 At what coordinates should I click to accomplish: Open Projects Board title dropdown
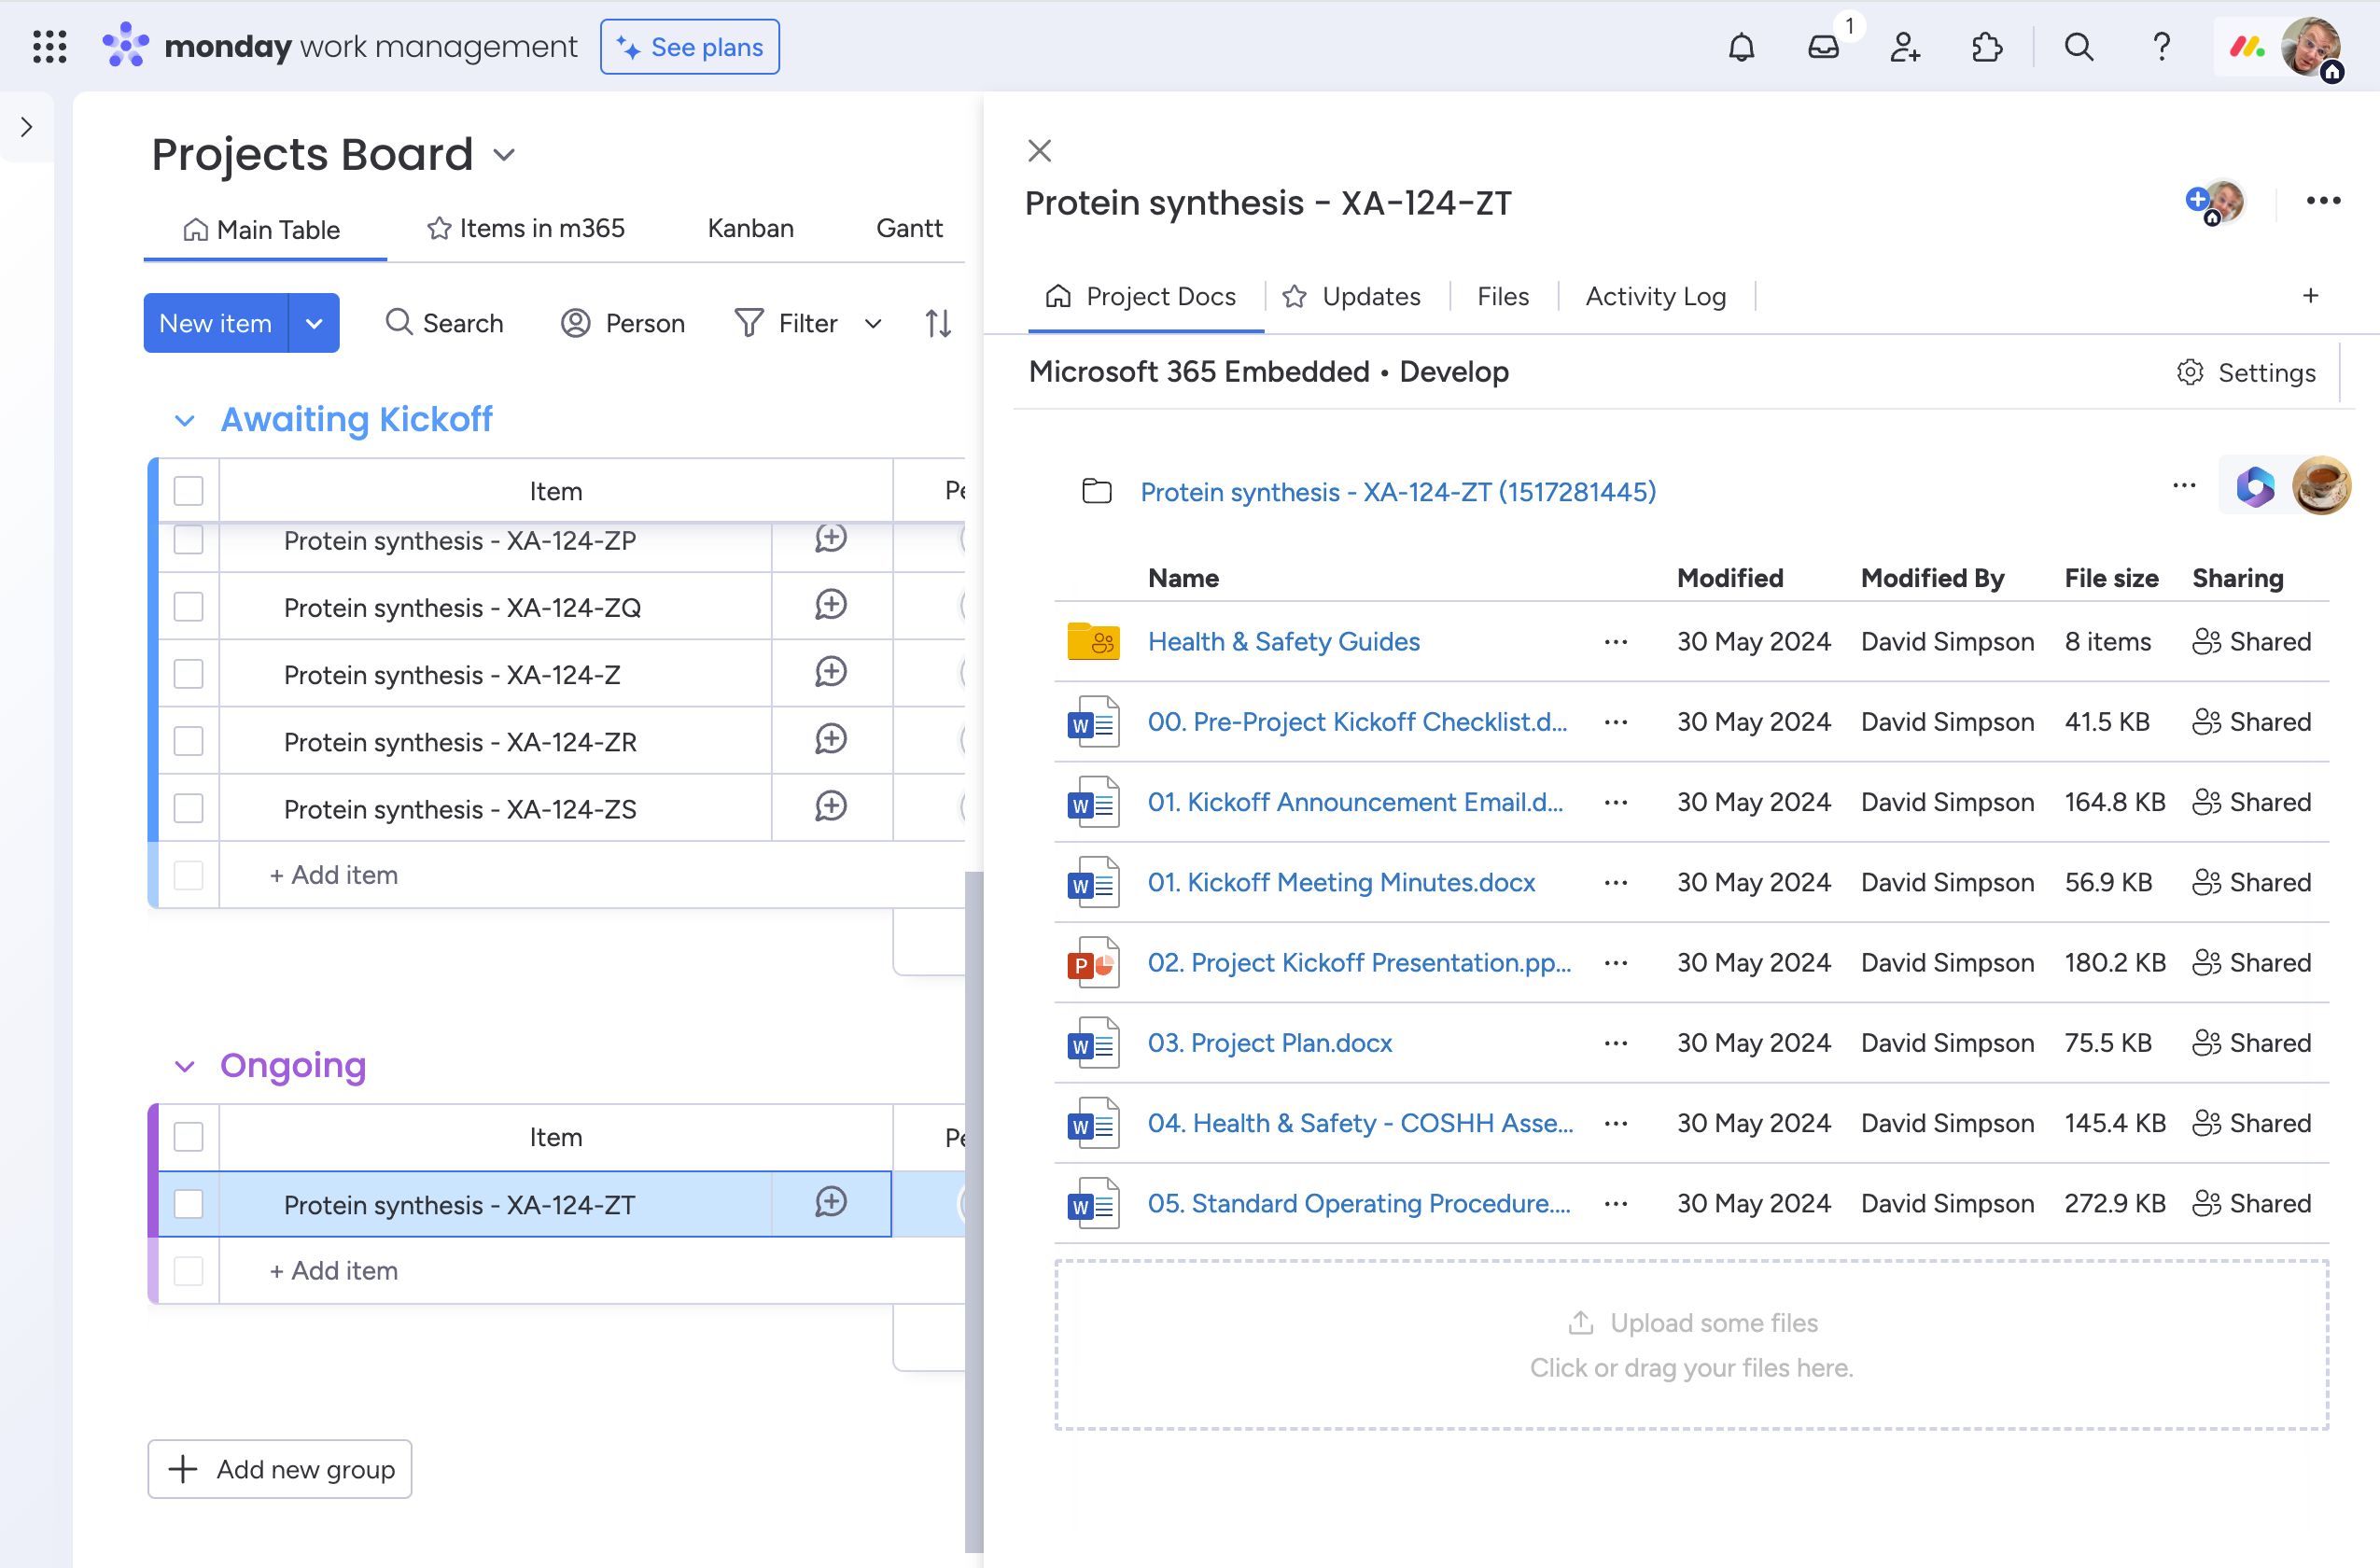point(504,155)
